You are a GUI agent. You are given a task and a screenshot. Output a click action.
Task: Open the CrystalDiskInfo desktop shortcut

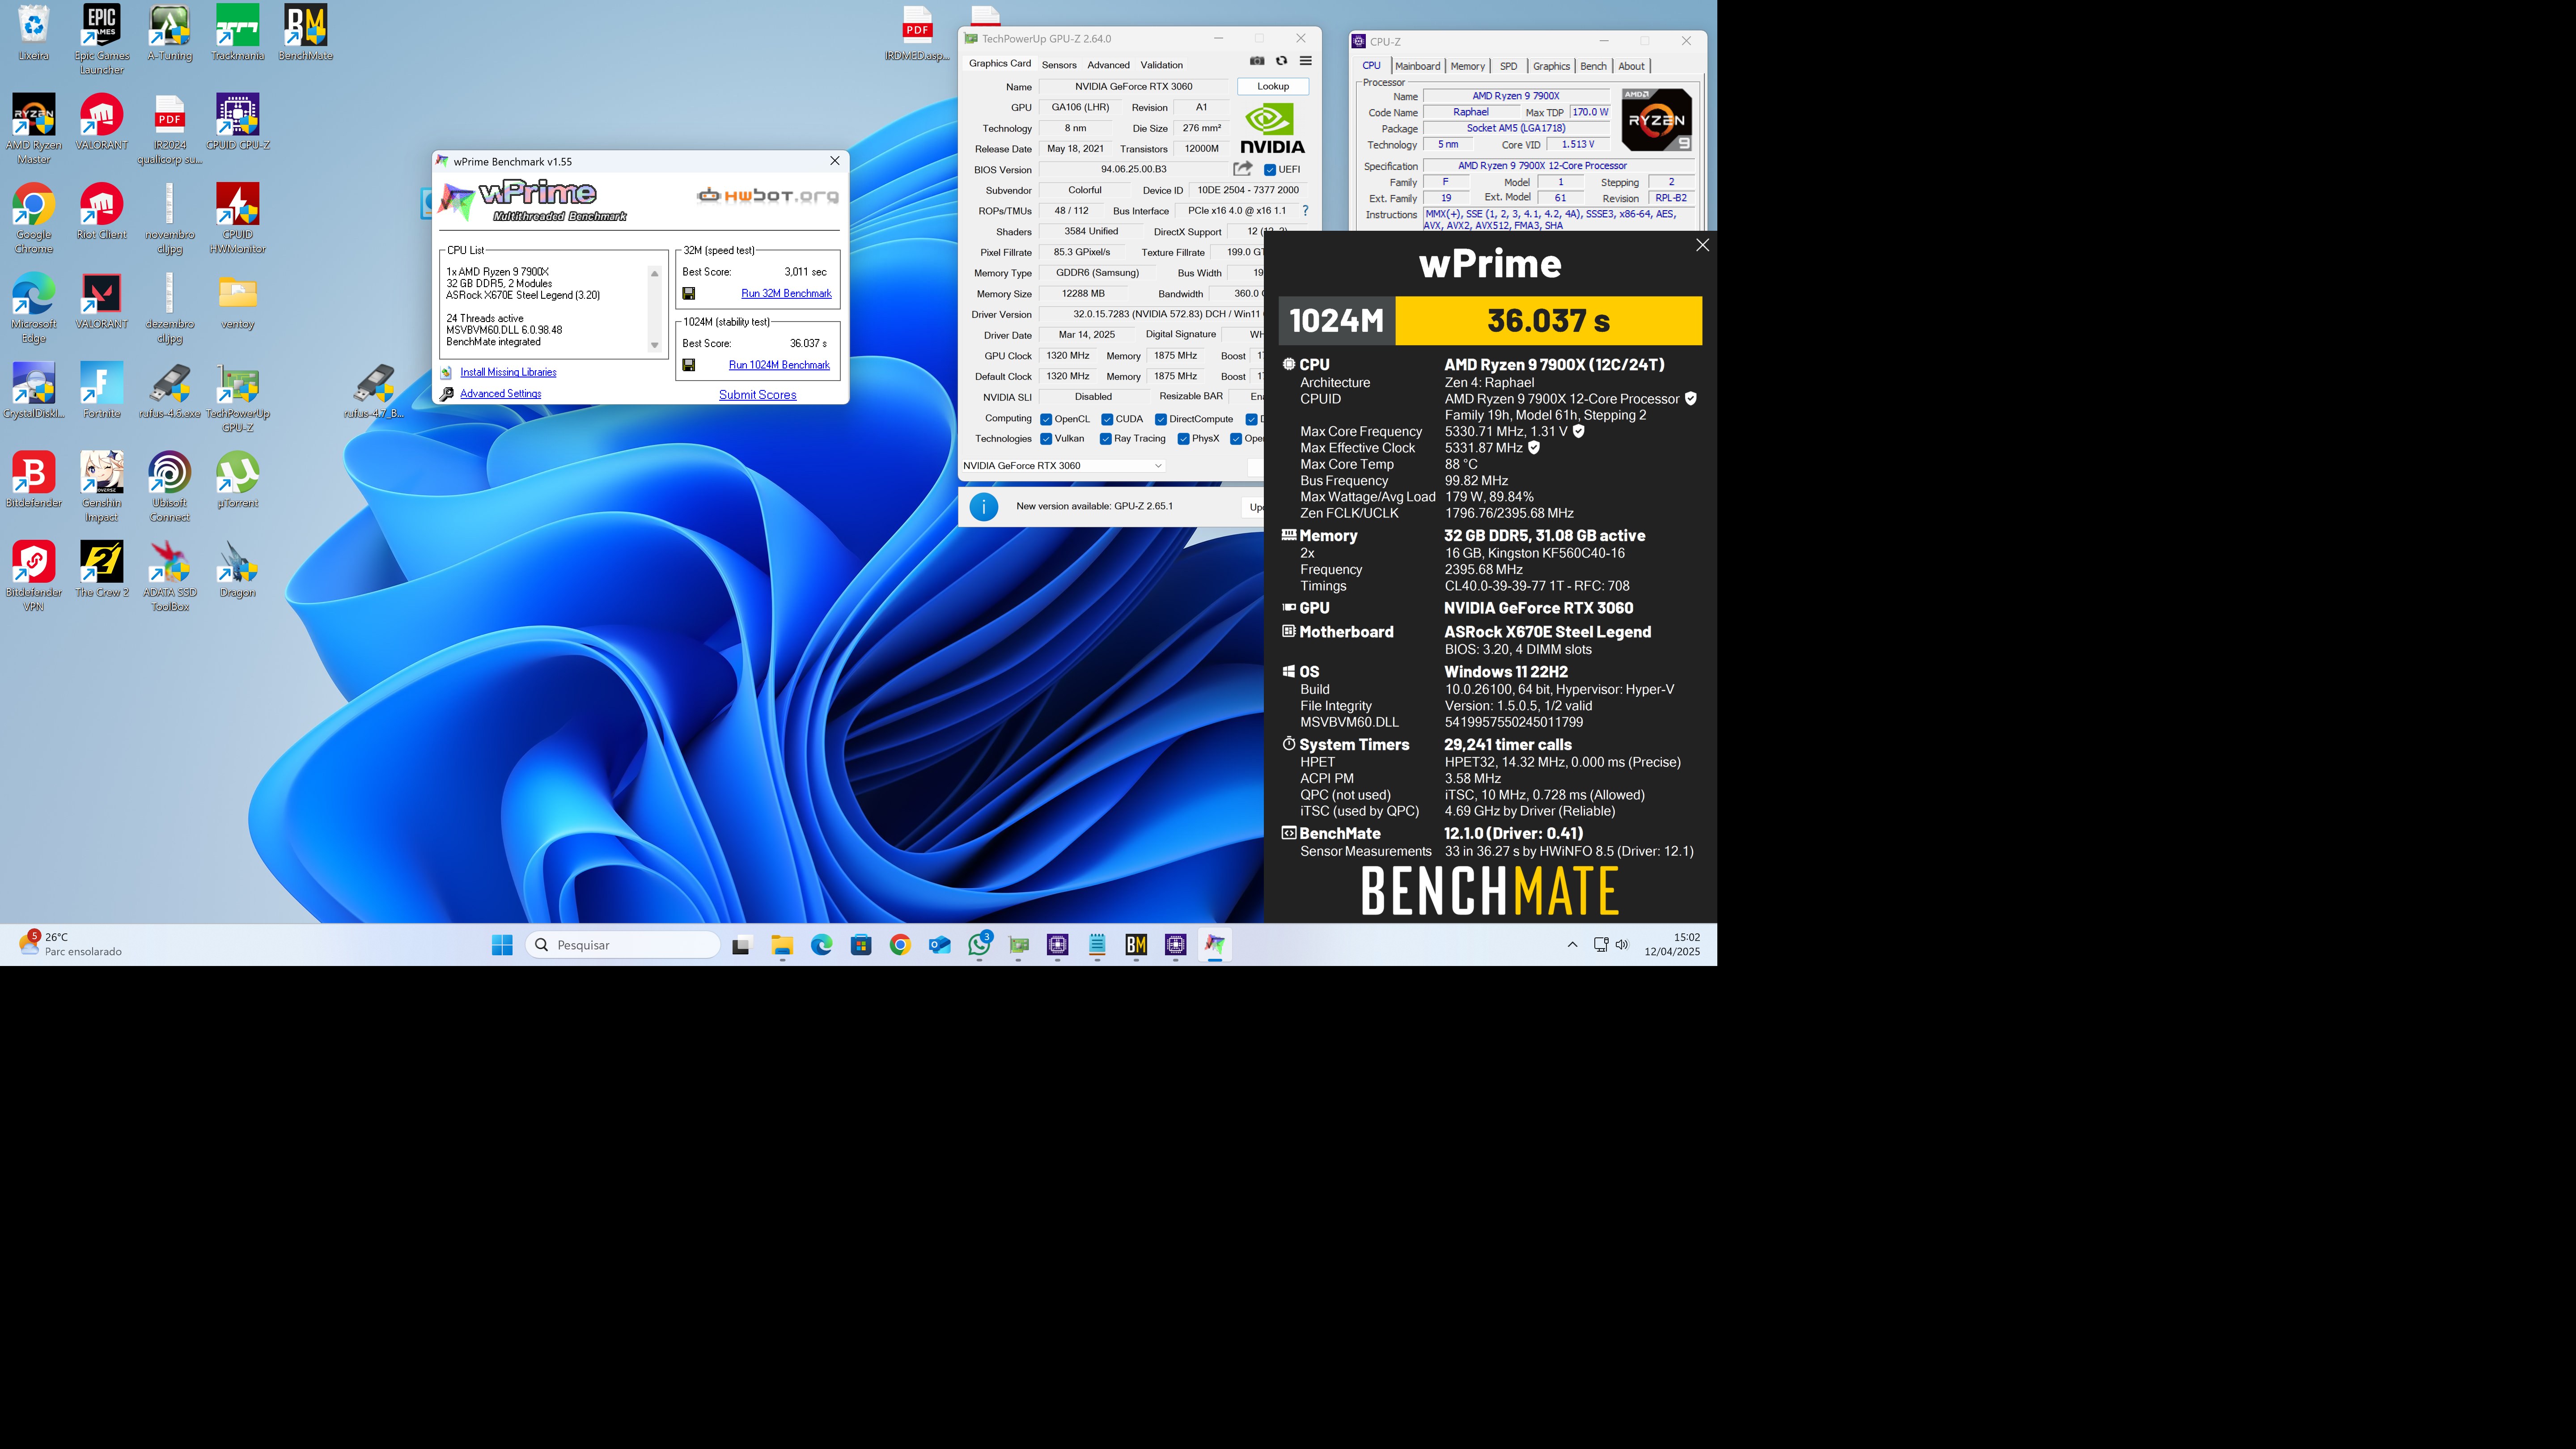(34, 391)
